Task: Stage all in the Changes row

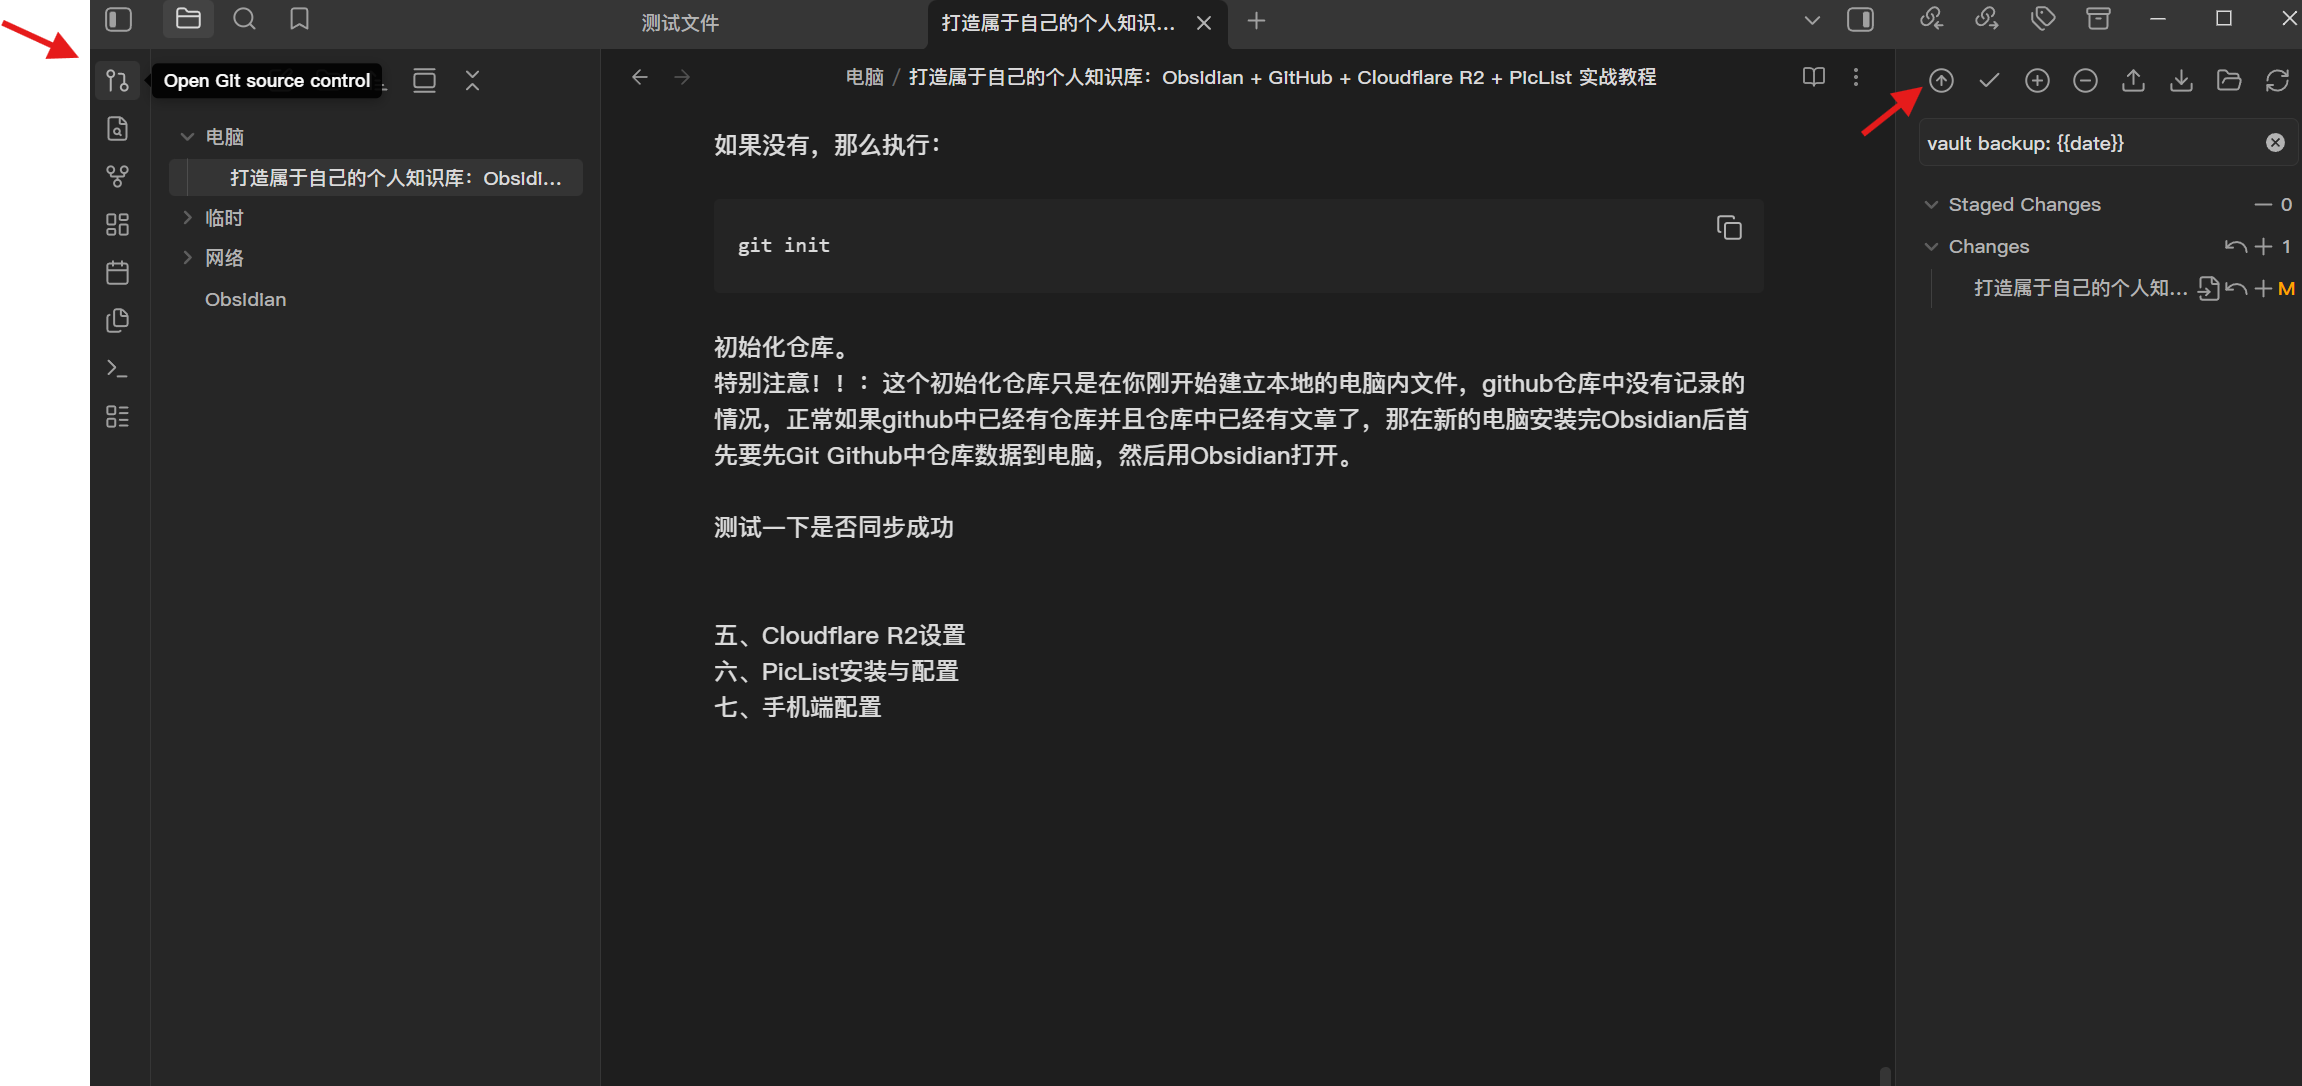Action: click(x=2263, y=247)
